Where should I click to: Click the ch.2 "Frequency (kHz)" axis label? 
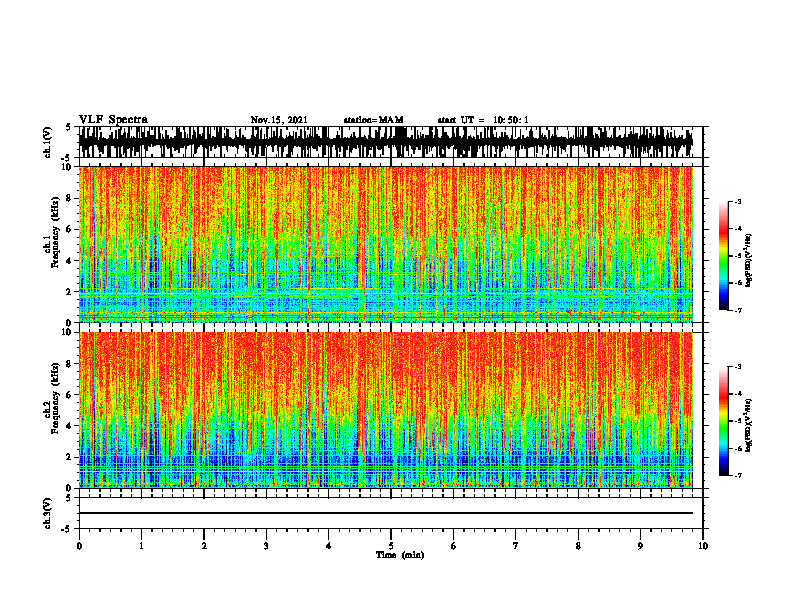(x=55, y=398)
